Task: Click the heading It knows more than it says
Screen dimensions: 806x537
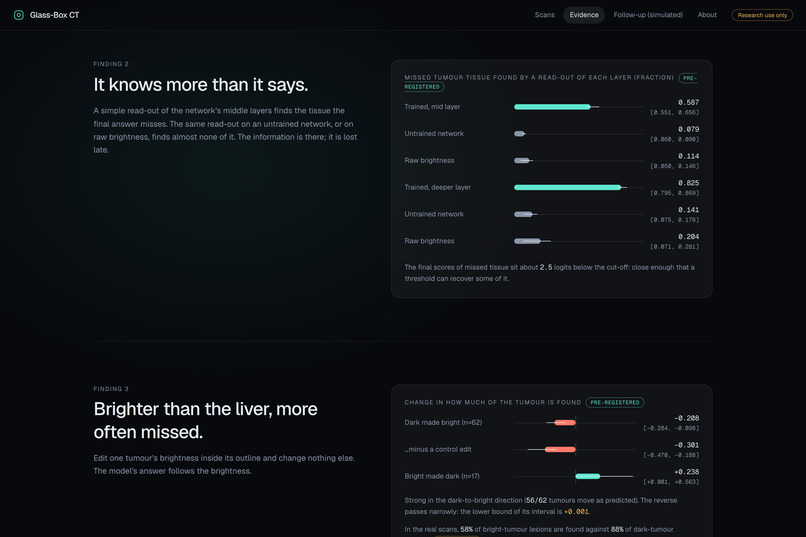Action: pyautogui.click(x=200, y=85)
